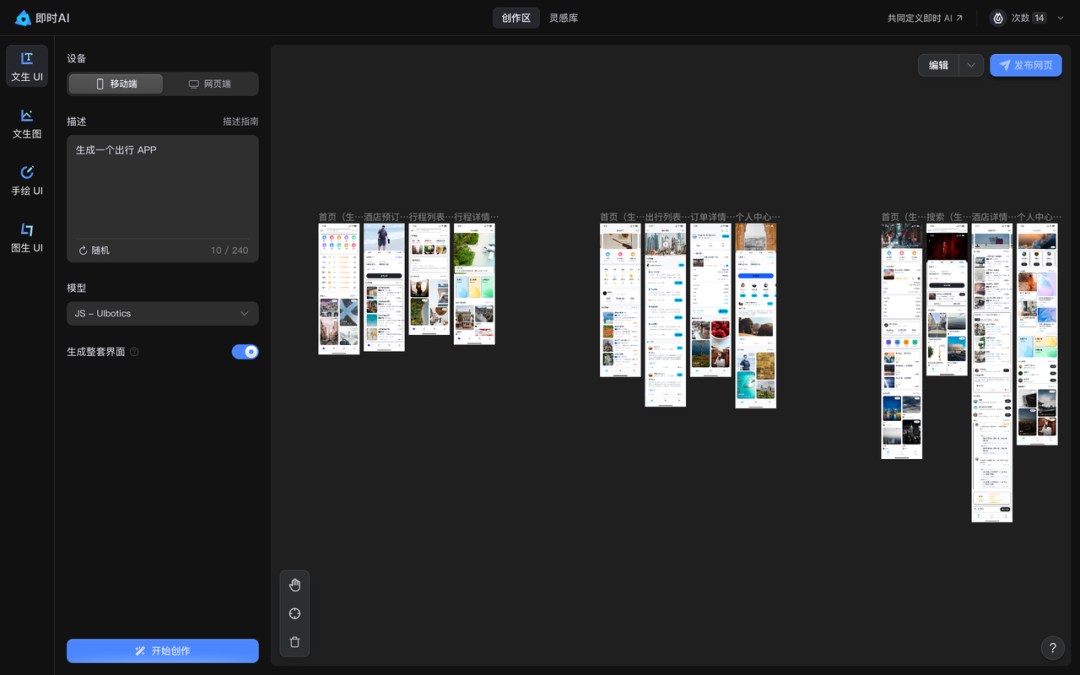Click the trash delete icon
The image size is (1080, 675).
295,642
